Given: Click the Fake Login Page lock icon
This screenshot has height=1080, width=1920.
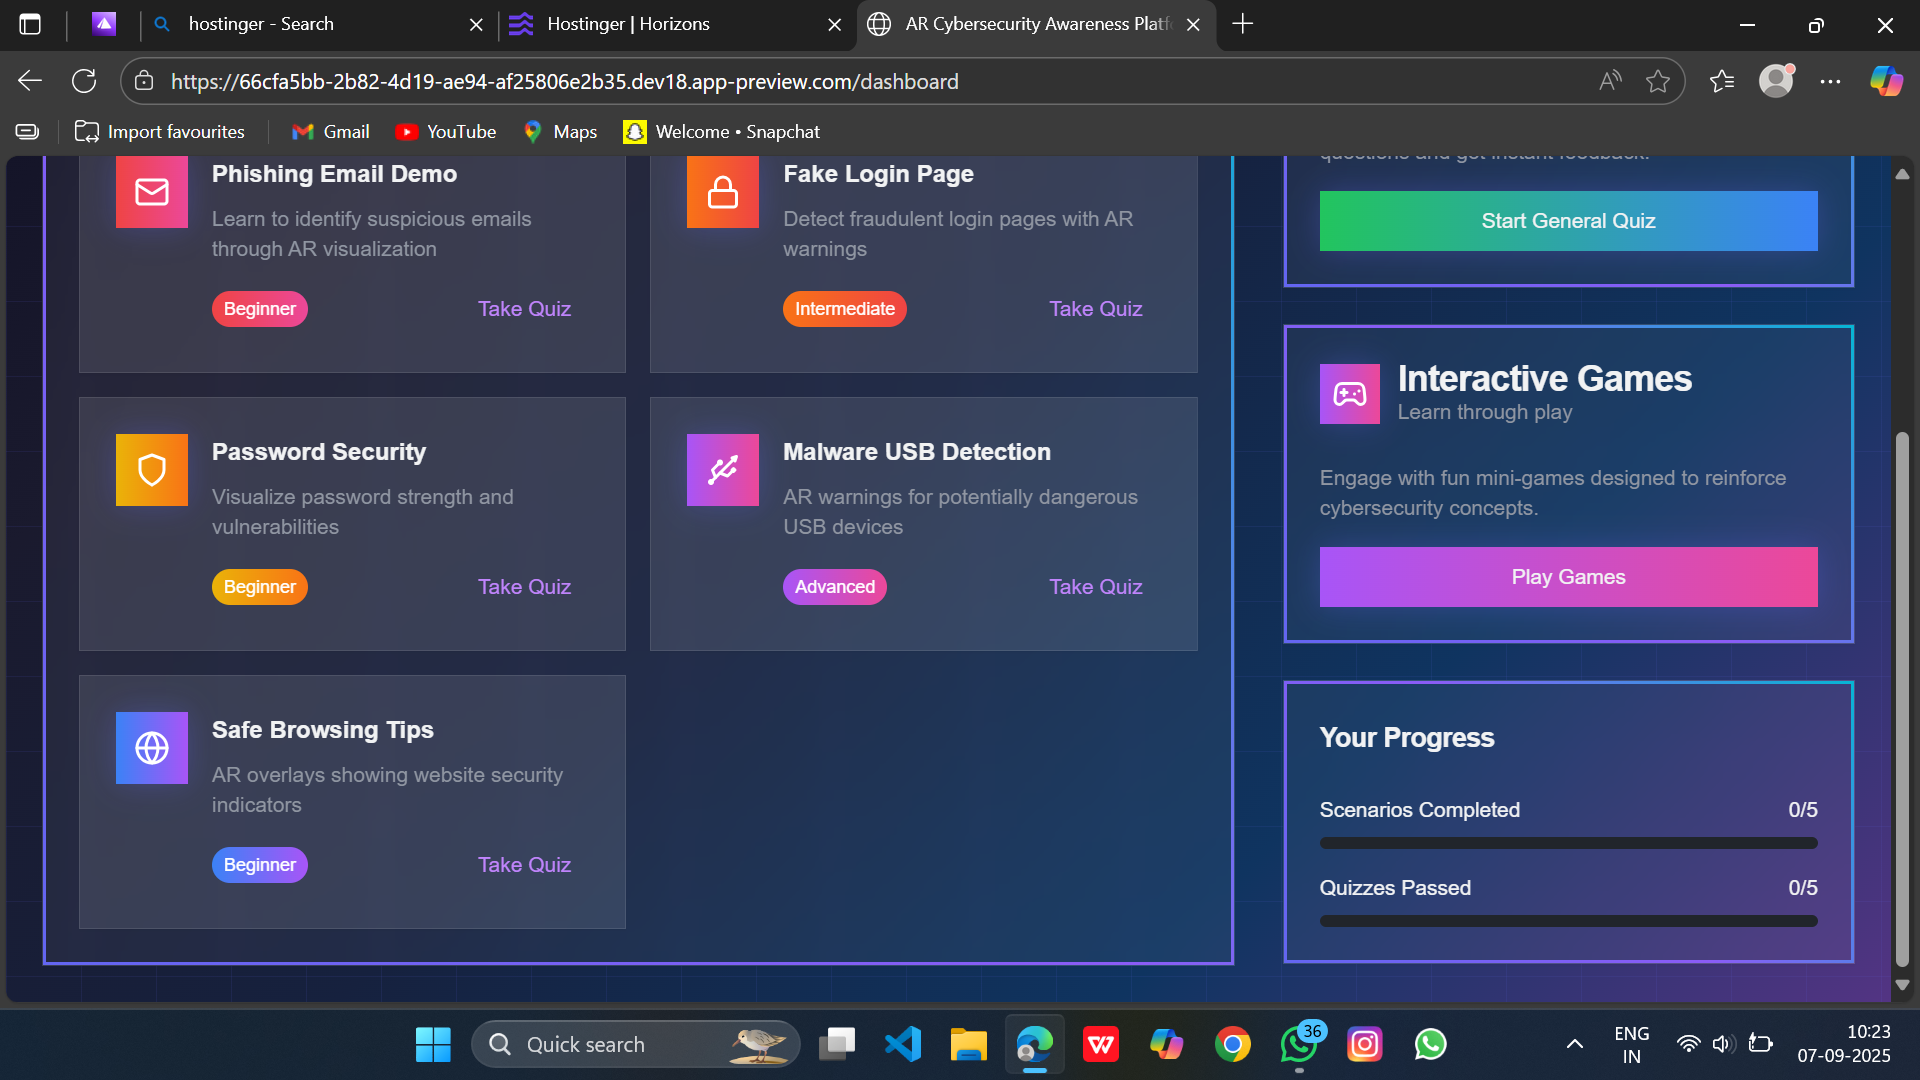Looking at the screenshot, I should (722, 192).
